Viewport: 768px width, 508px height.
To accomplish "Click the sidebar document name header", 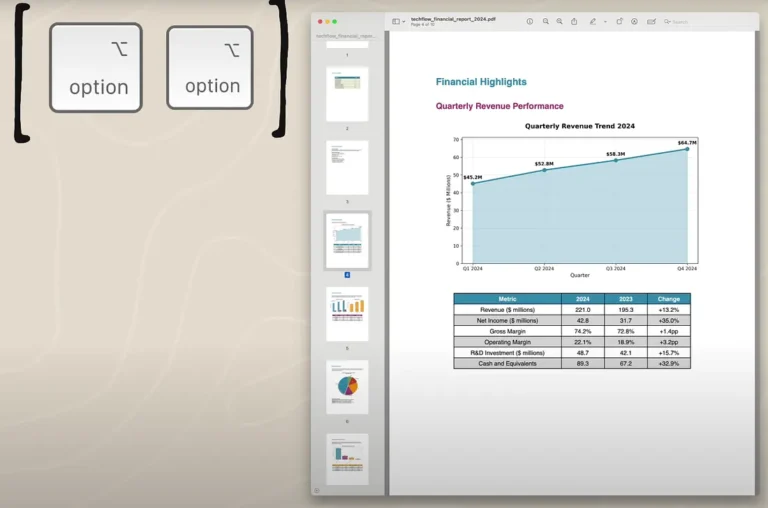I will (x=346, y=36).
